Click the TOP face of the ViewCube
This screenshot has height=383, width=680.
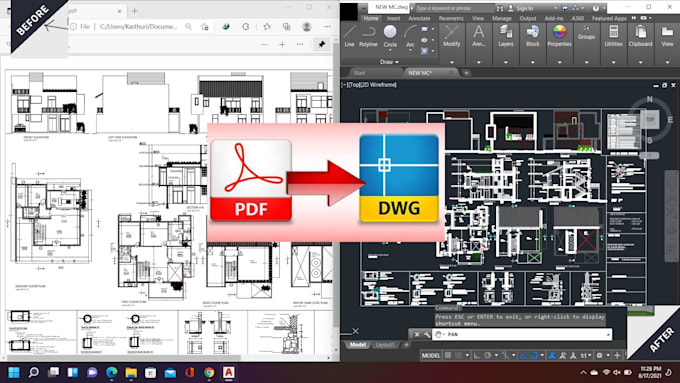tap(650, 119)
